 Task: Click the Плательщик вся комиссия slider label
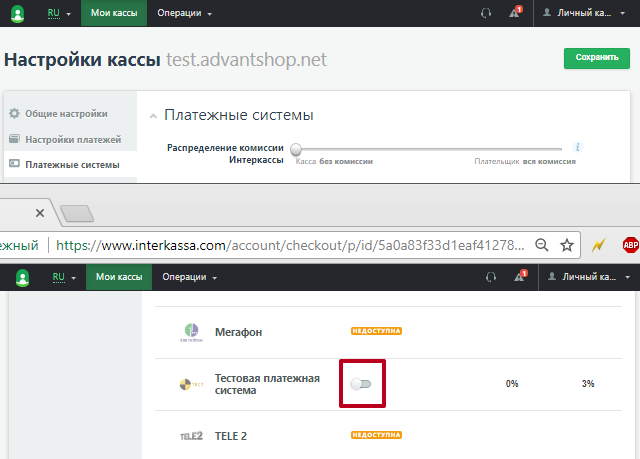coord(525,161)
